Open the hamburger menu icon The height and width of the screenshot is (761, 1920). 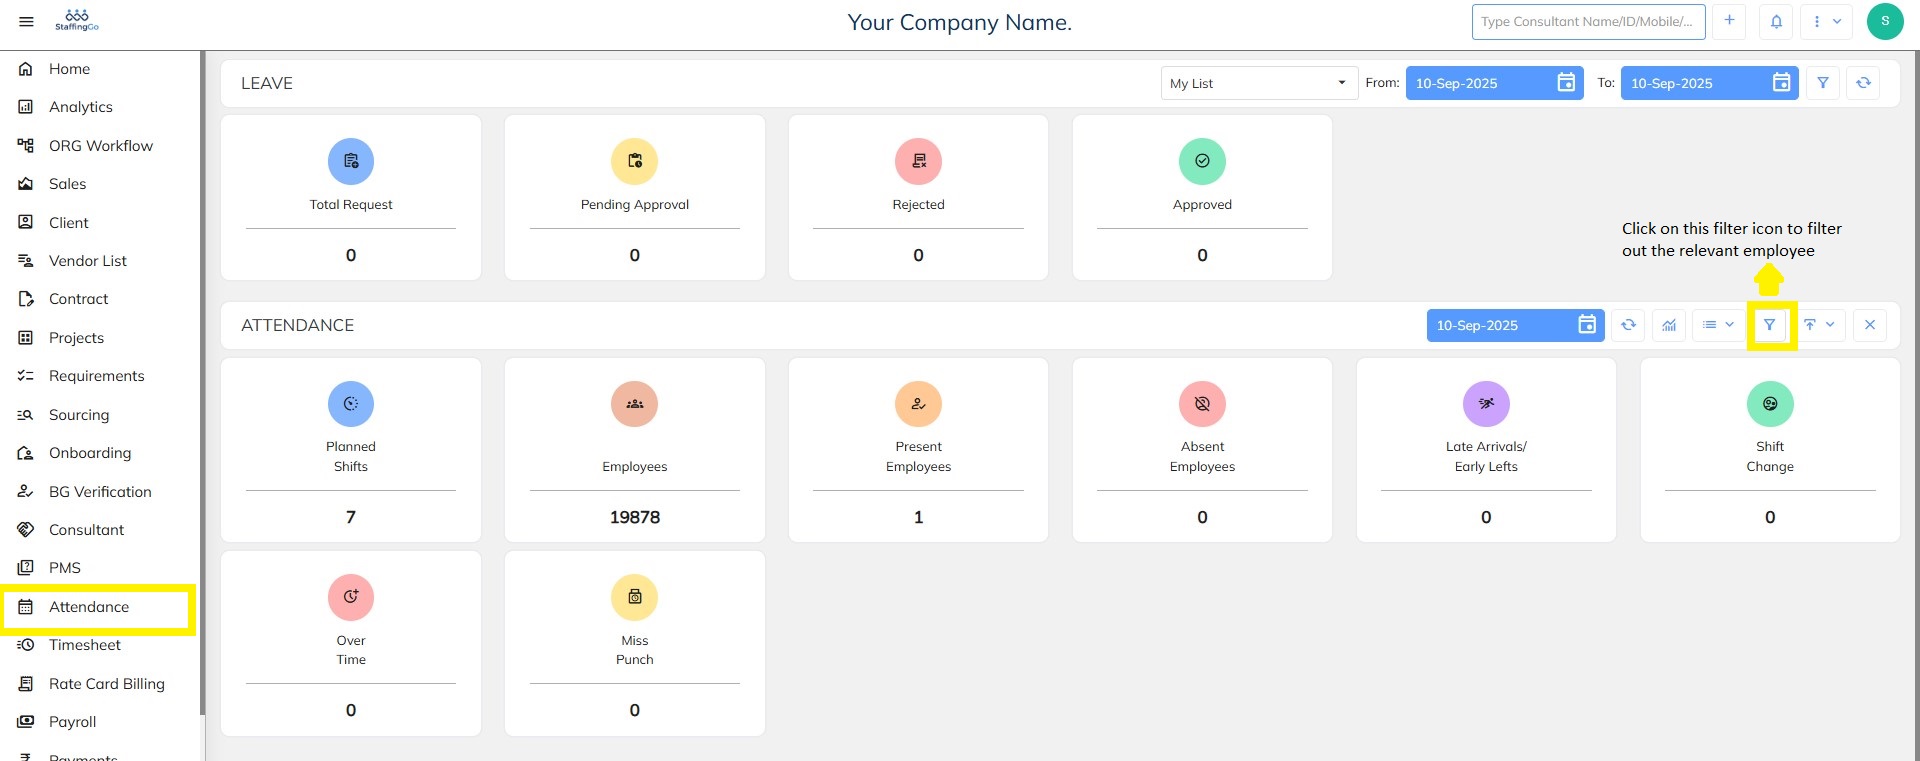(26, 21)
